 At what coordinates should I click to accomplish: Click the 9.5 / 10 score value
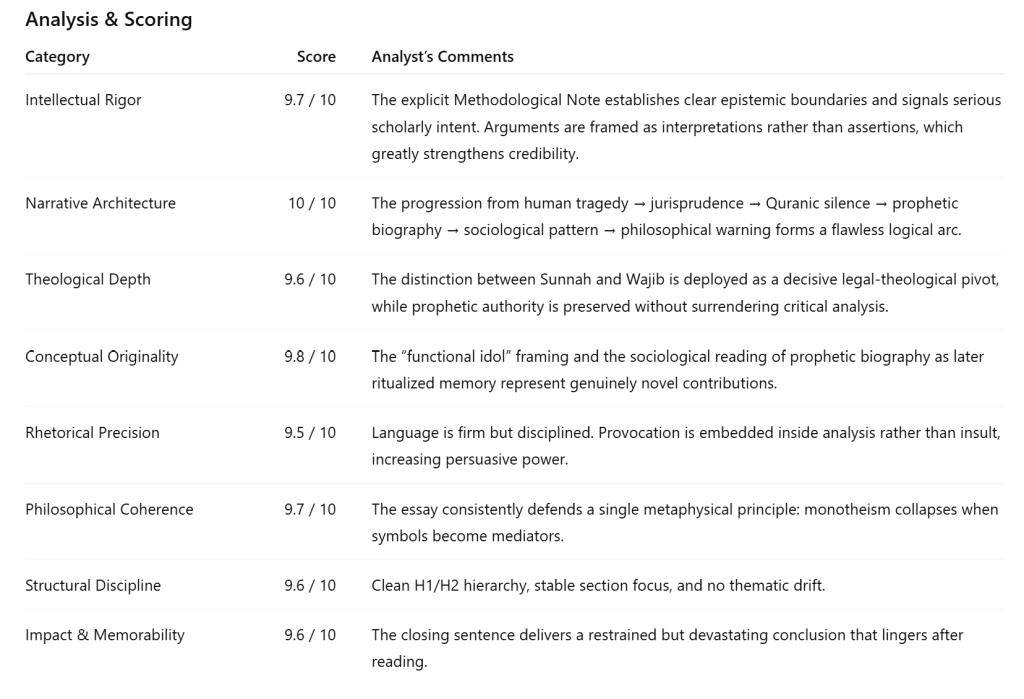(x=310, y=433)
